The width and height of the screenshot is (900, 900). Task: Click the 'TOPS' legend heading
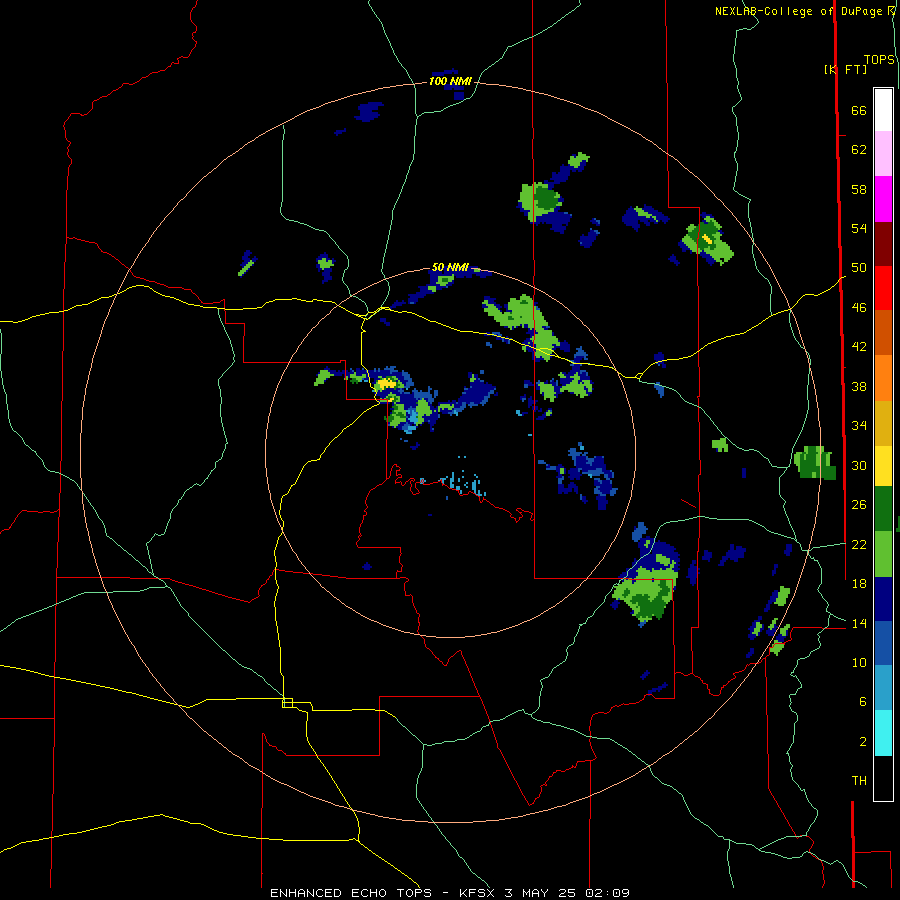[879, 59]
